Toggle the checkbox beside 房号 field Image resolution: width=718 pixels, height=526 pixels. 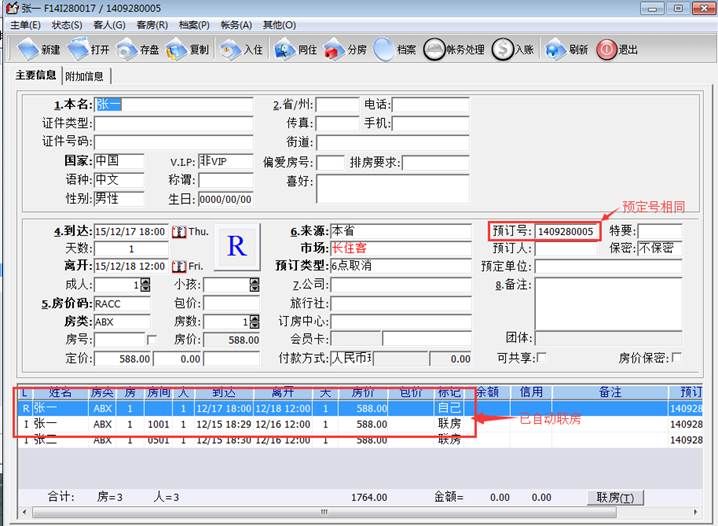click(x=152, y=340)
